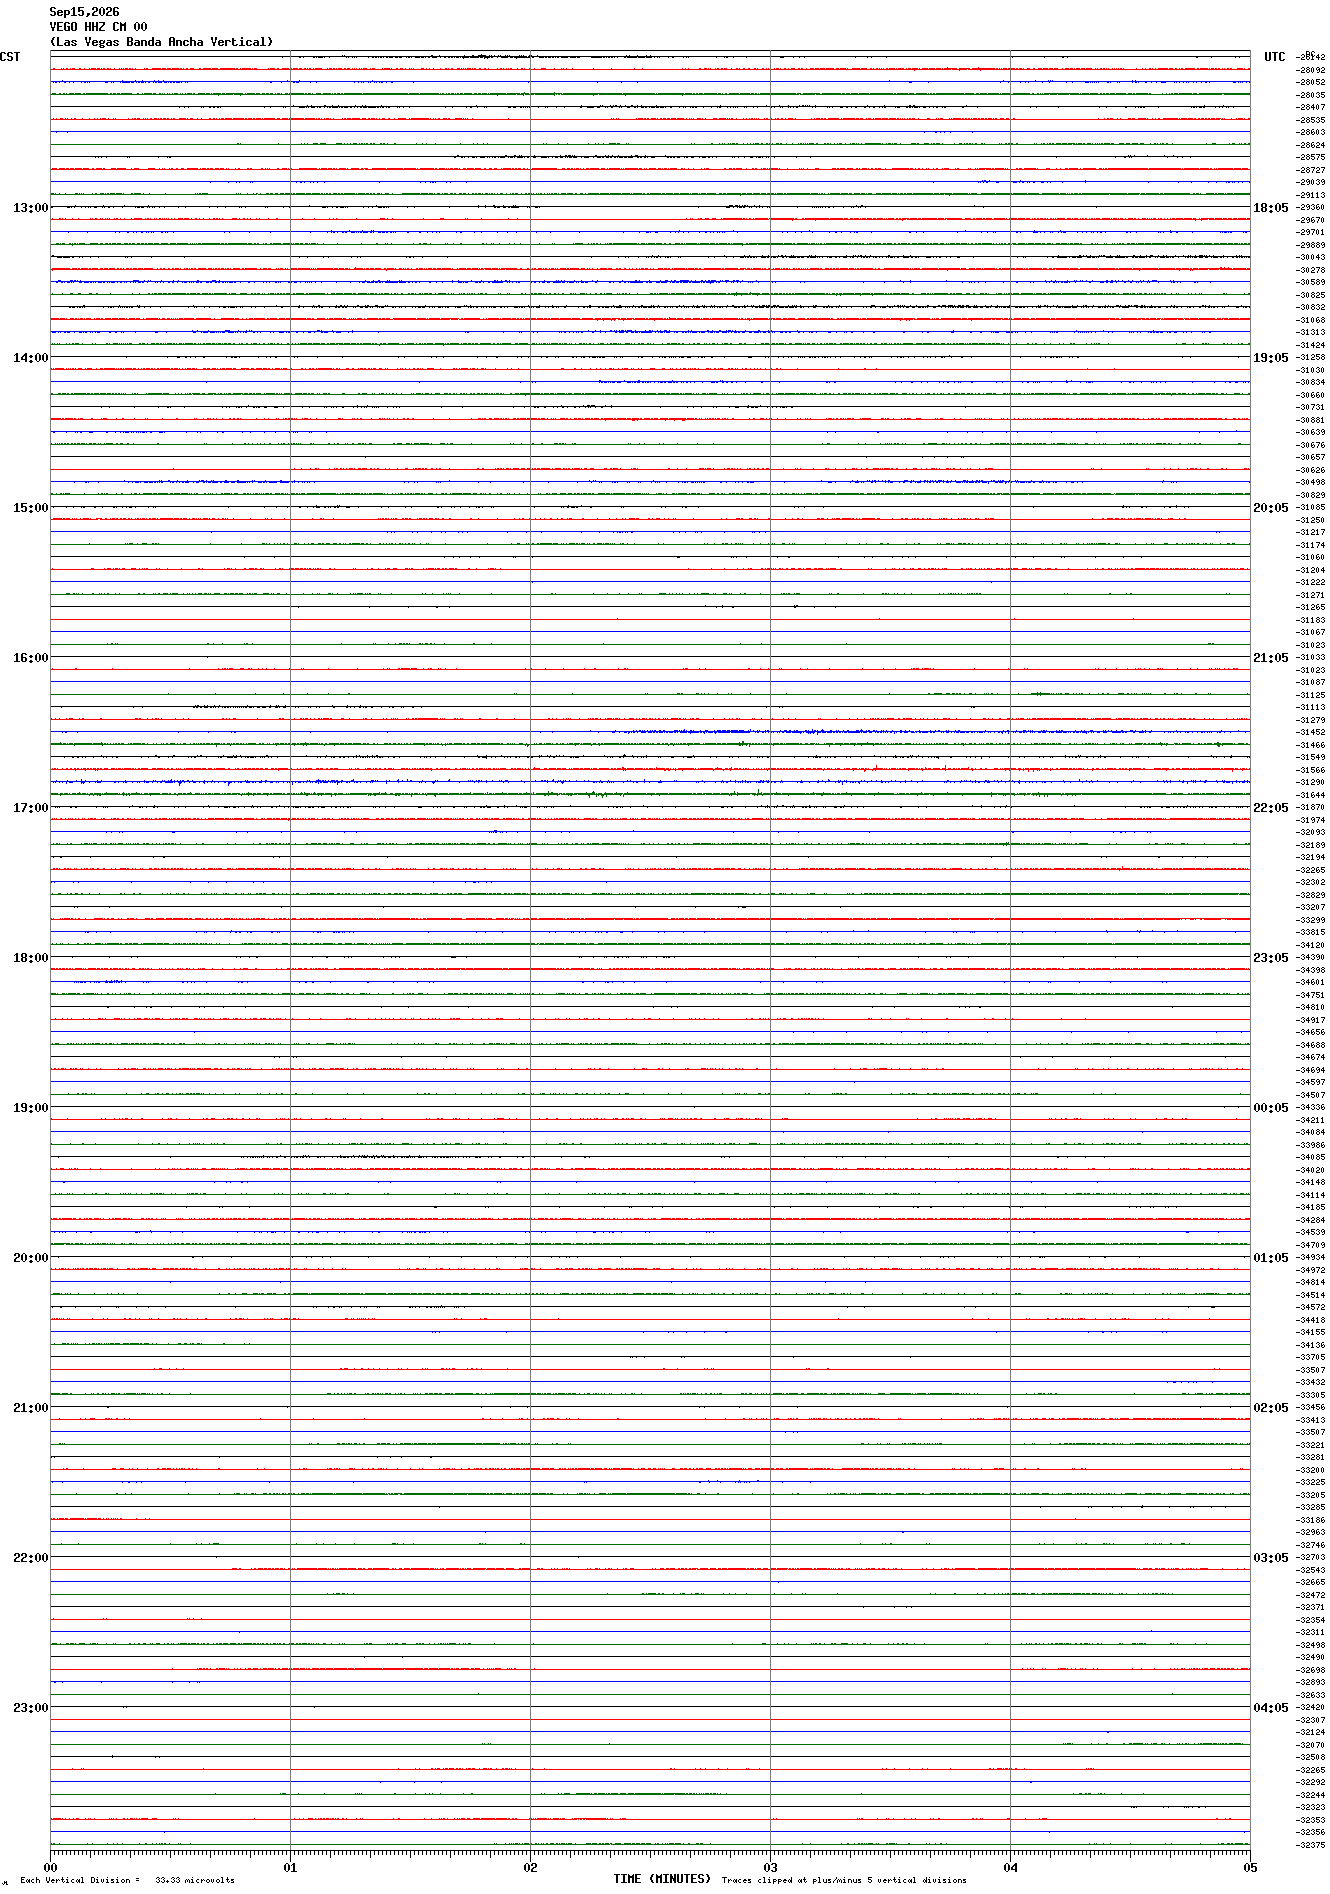Click the CST timezone label
Image resolution: width=1330 pixels, height=1894 pixels.
[10, 57]
